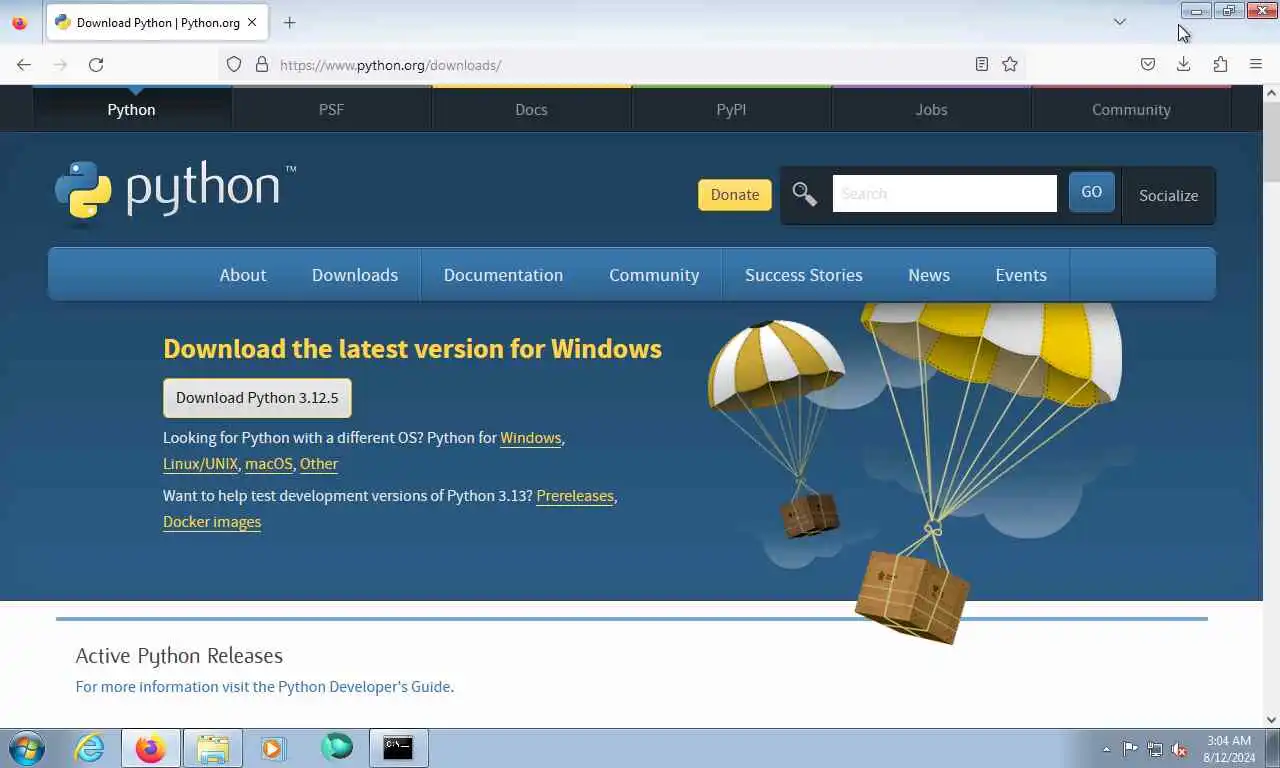Open the Firefox hamburger application menu

coord(1256,65)
